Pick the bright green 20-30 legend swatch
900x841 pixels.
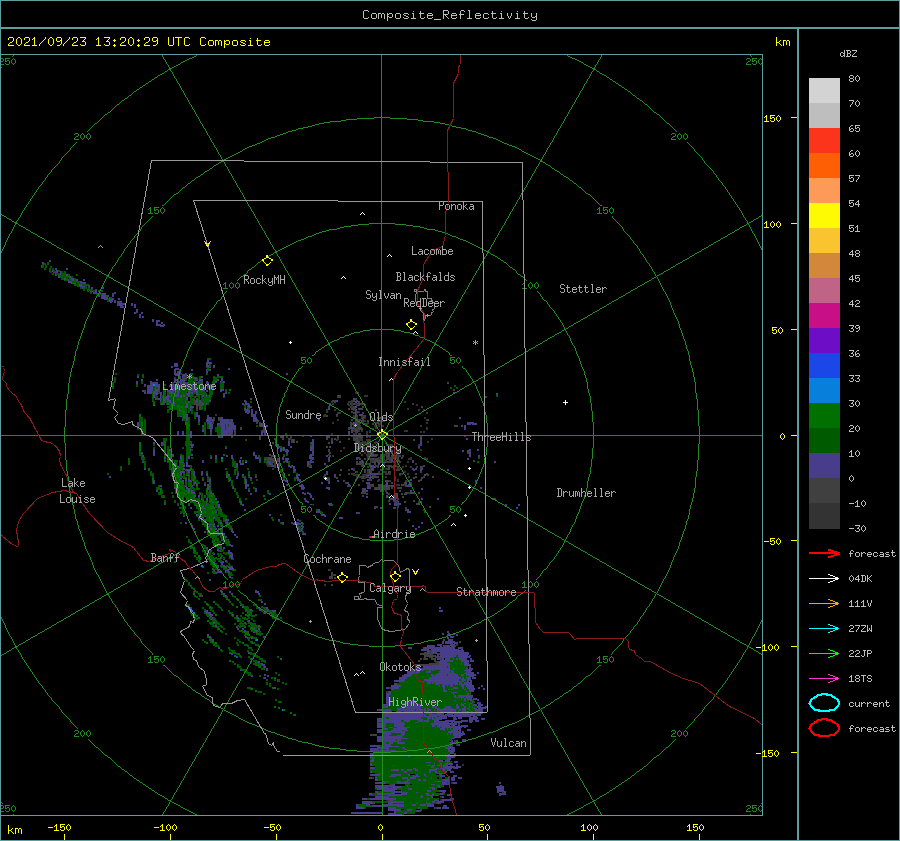click(824, 415)
